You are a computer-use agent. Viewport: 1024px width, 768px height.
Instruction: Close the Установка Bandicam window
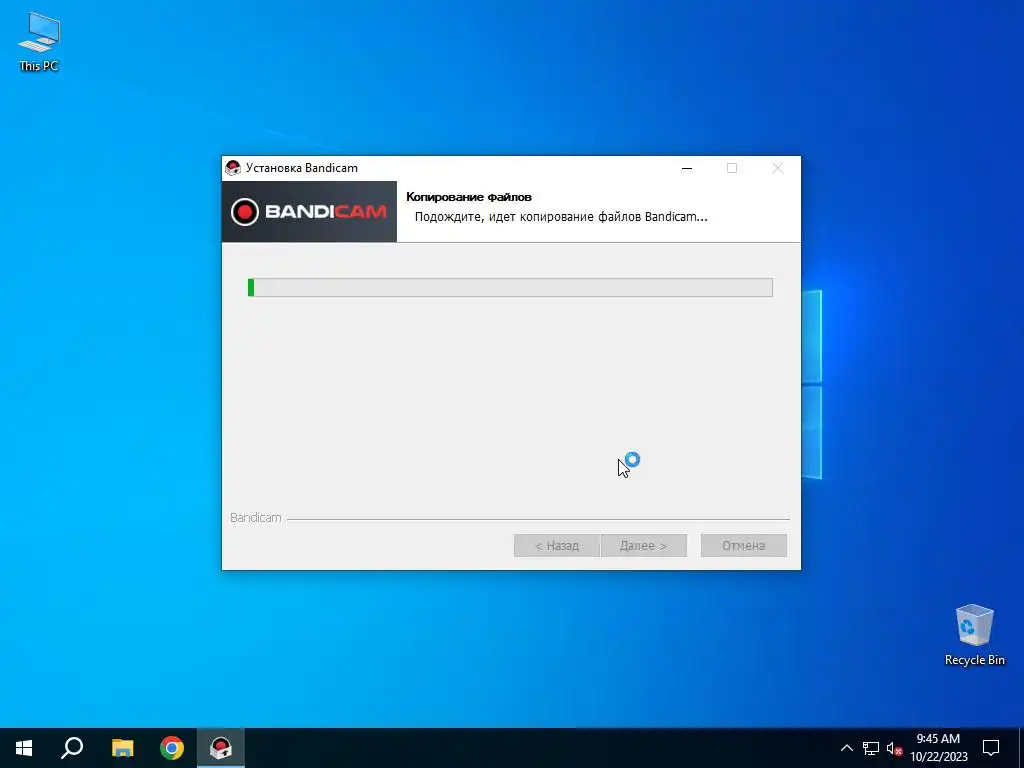coord(777,168)
